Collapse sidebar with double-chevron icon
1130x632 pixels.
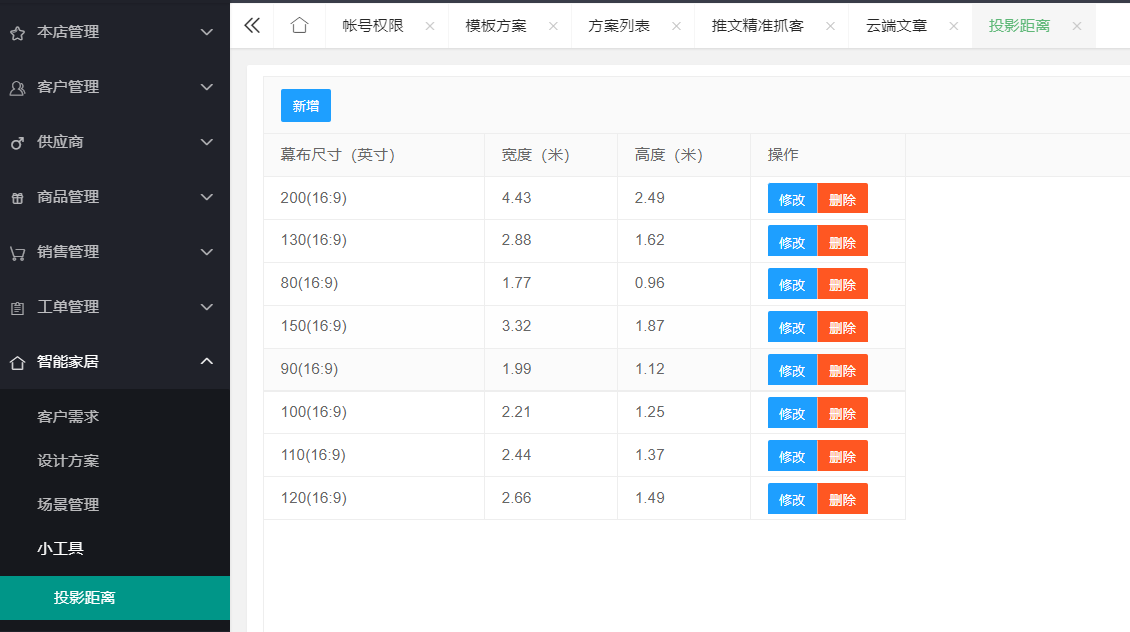click(x=252, y=26)
